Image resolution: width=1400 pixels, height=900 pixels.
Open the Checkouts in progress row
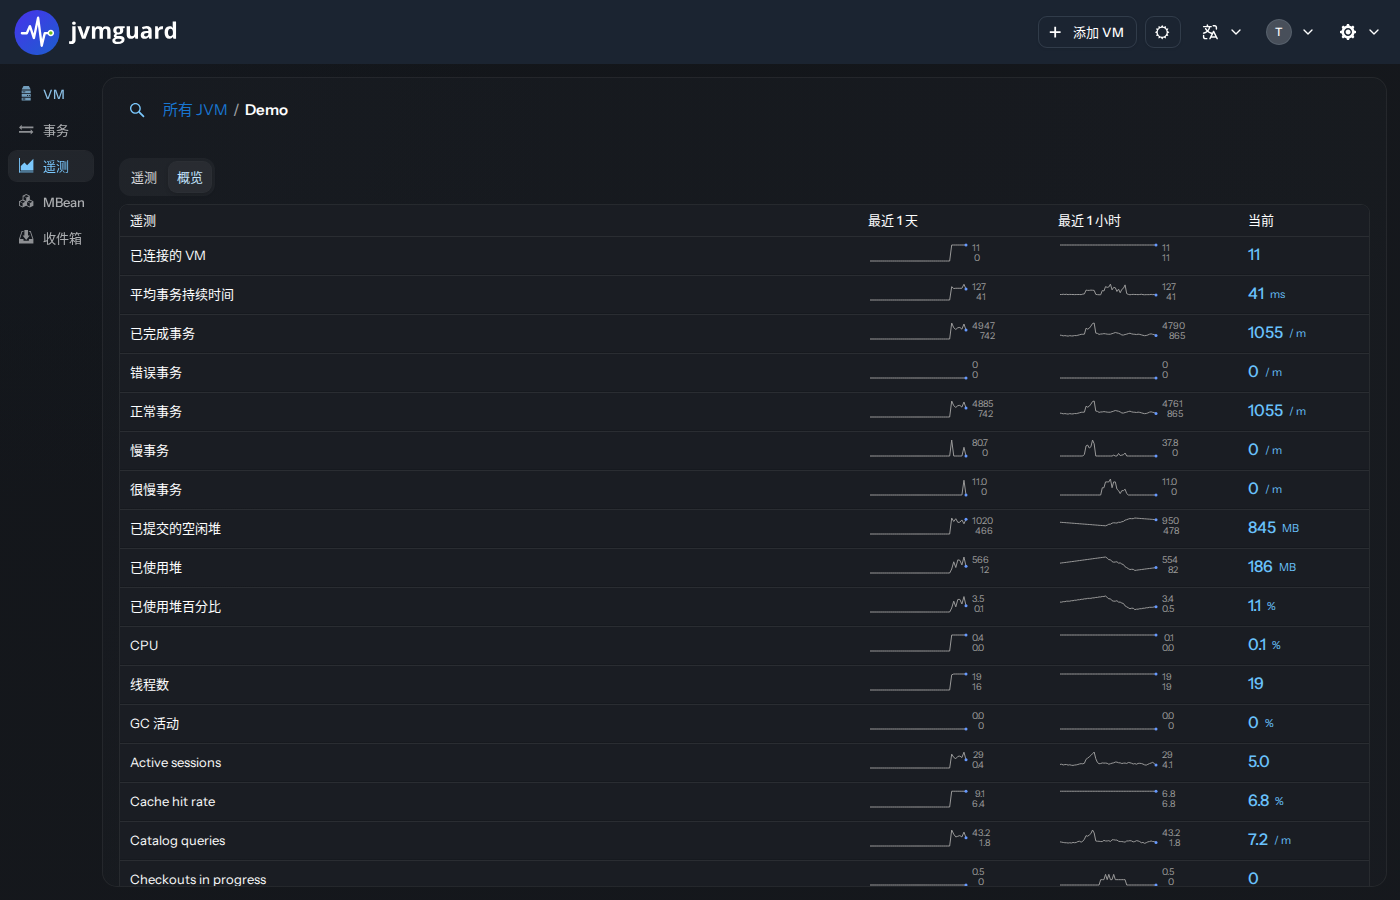click(744, 874)
